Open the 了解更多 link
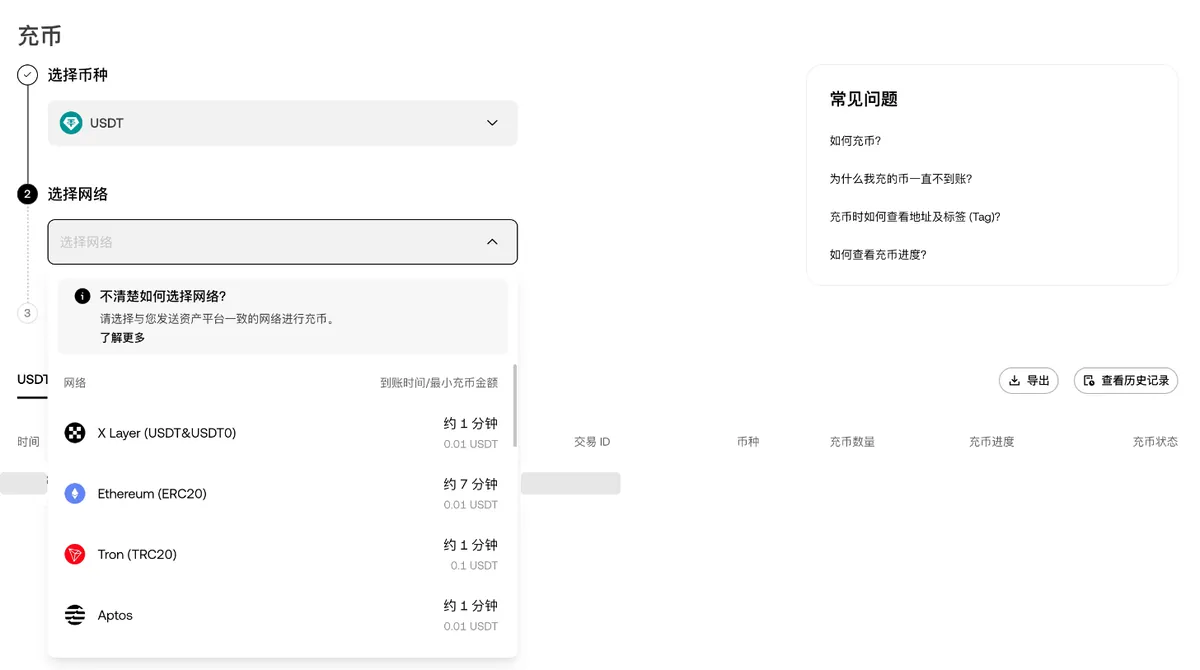1200x670 pixels. [x=122, y=338]
